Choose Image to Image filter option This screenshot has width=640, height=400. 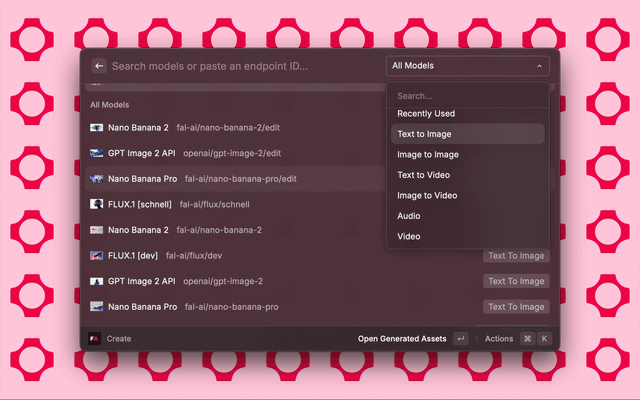(467, 154)
